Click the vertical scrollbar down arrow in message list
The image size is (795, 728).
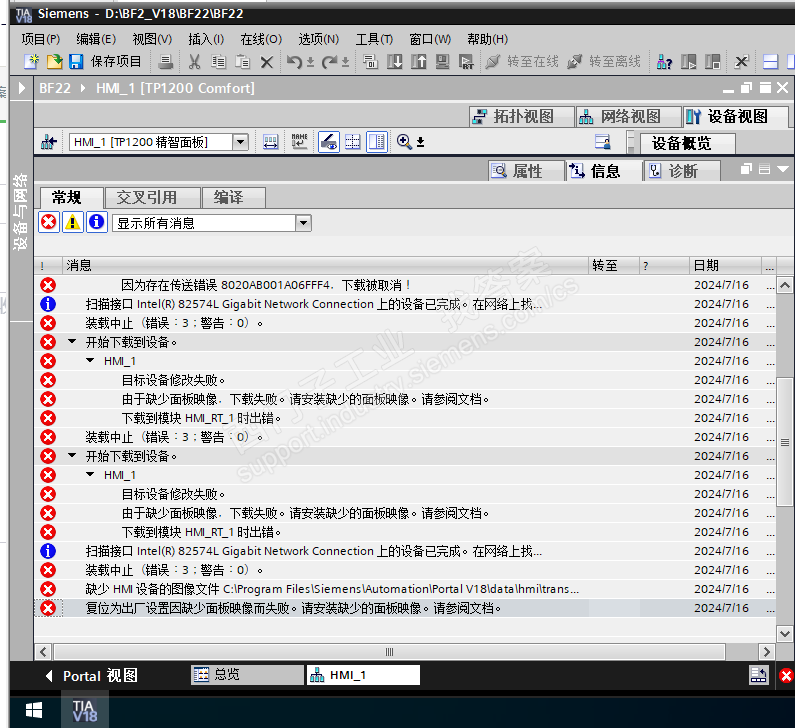(784, 634)
